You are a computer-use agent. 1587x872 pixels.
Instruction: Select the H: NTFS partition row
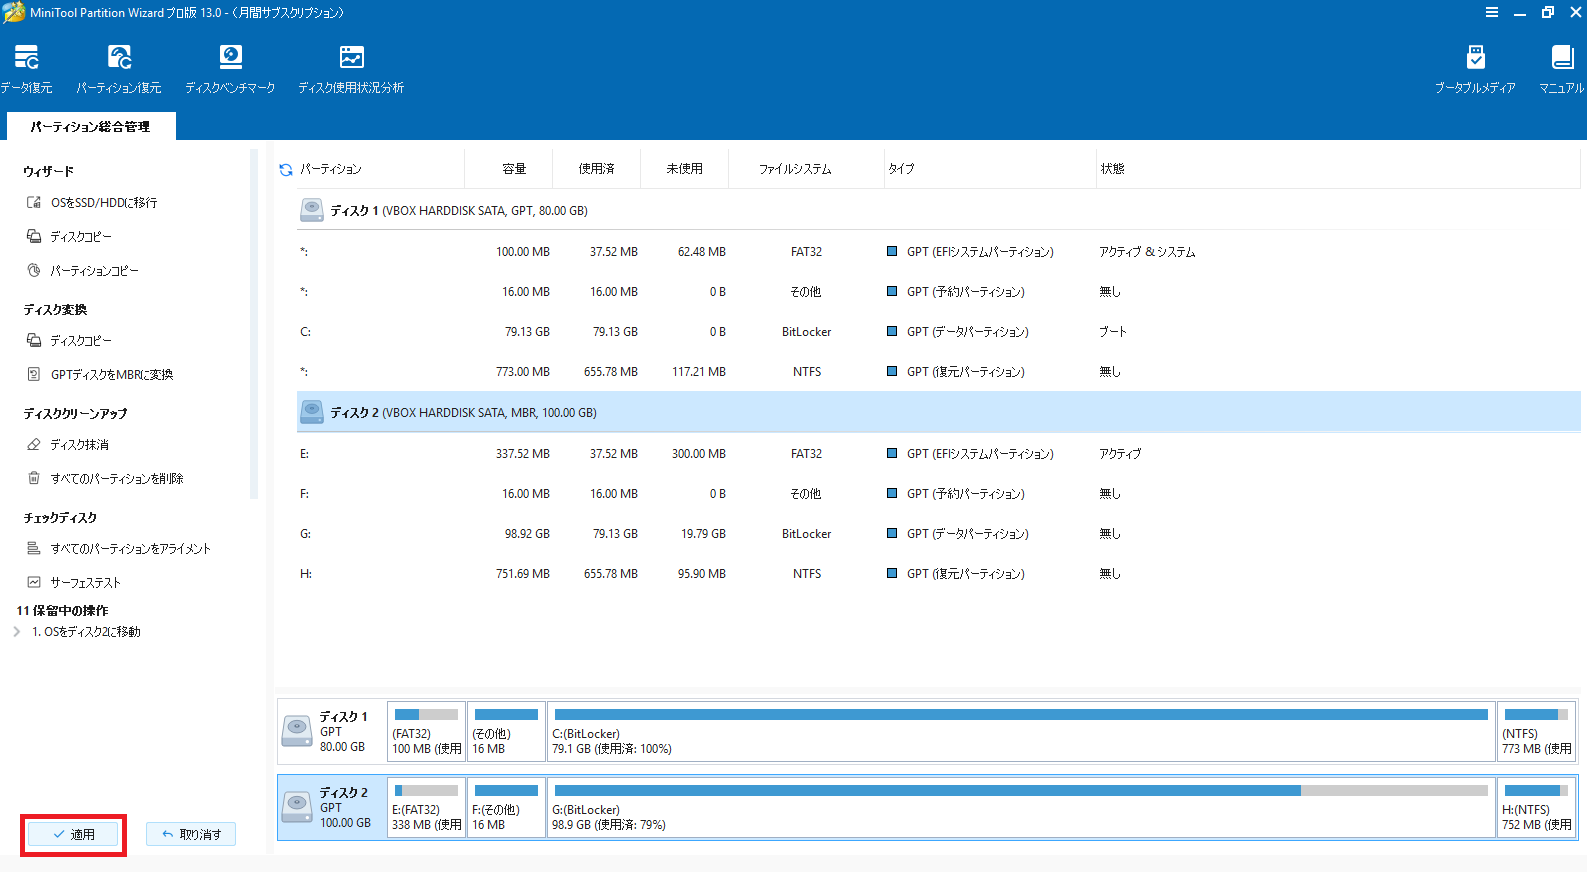[x=938, y=574]
